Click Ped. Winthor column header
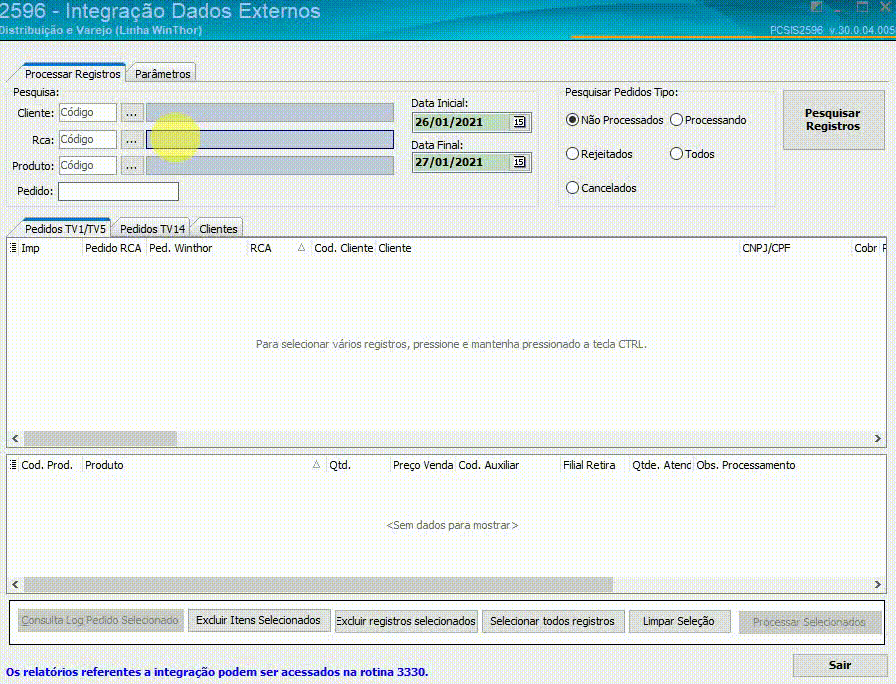This screenshot has height=684, width=896. click(196, 248)
